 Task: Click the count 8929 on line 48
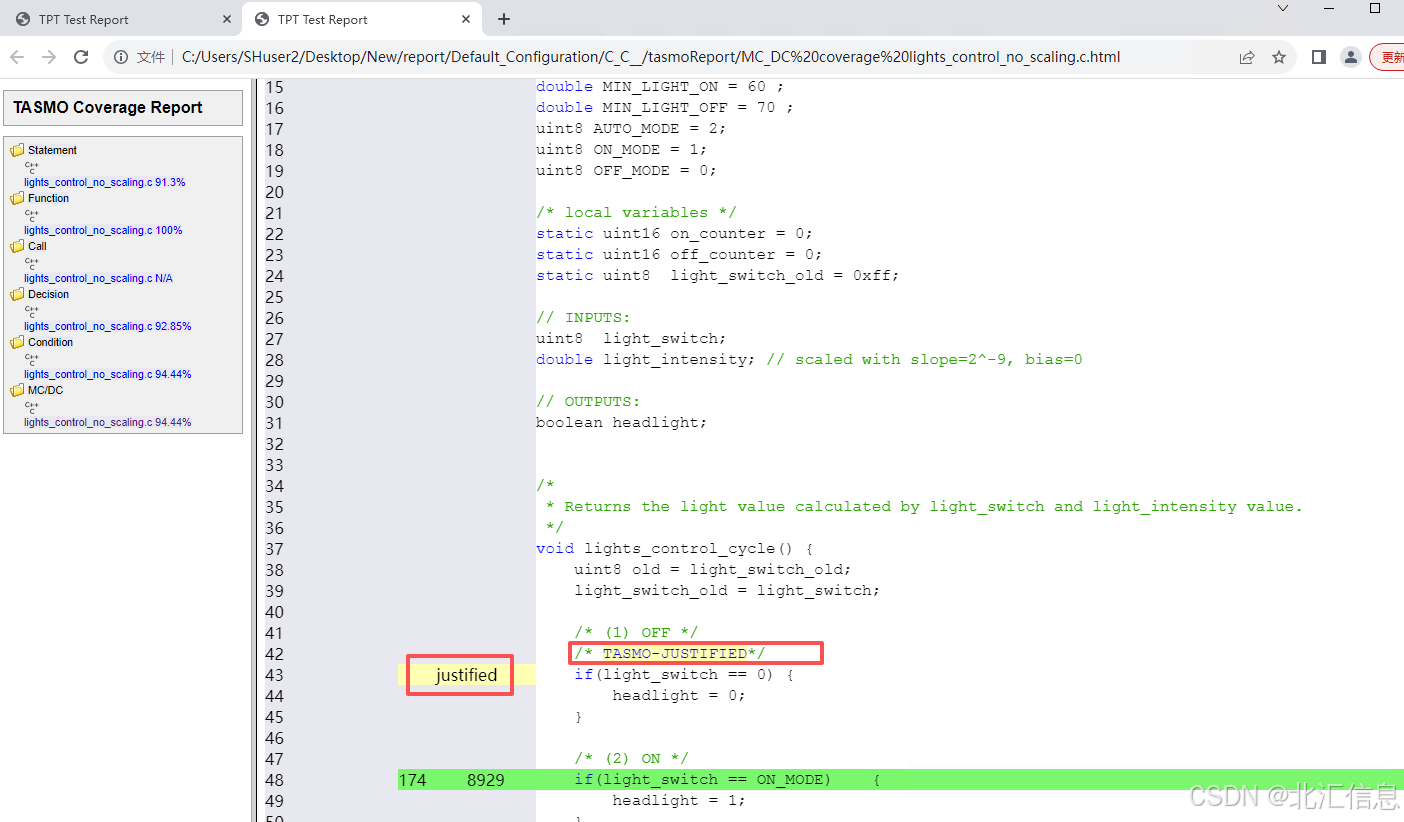[485, 780]
